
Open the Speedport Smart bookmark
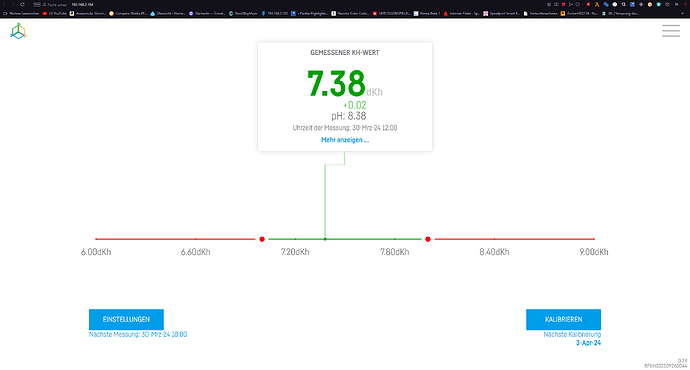tap(502, 14)
